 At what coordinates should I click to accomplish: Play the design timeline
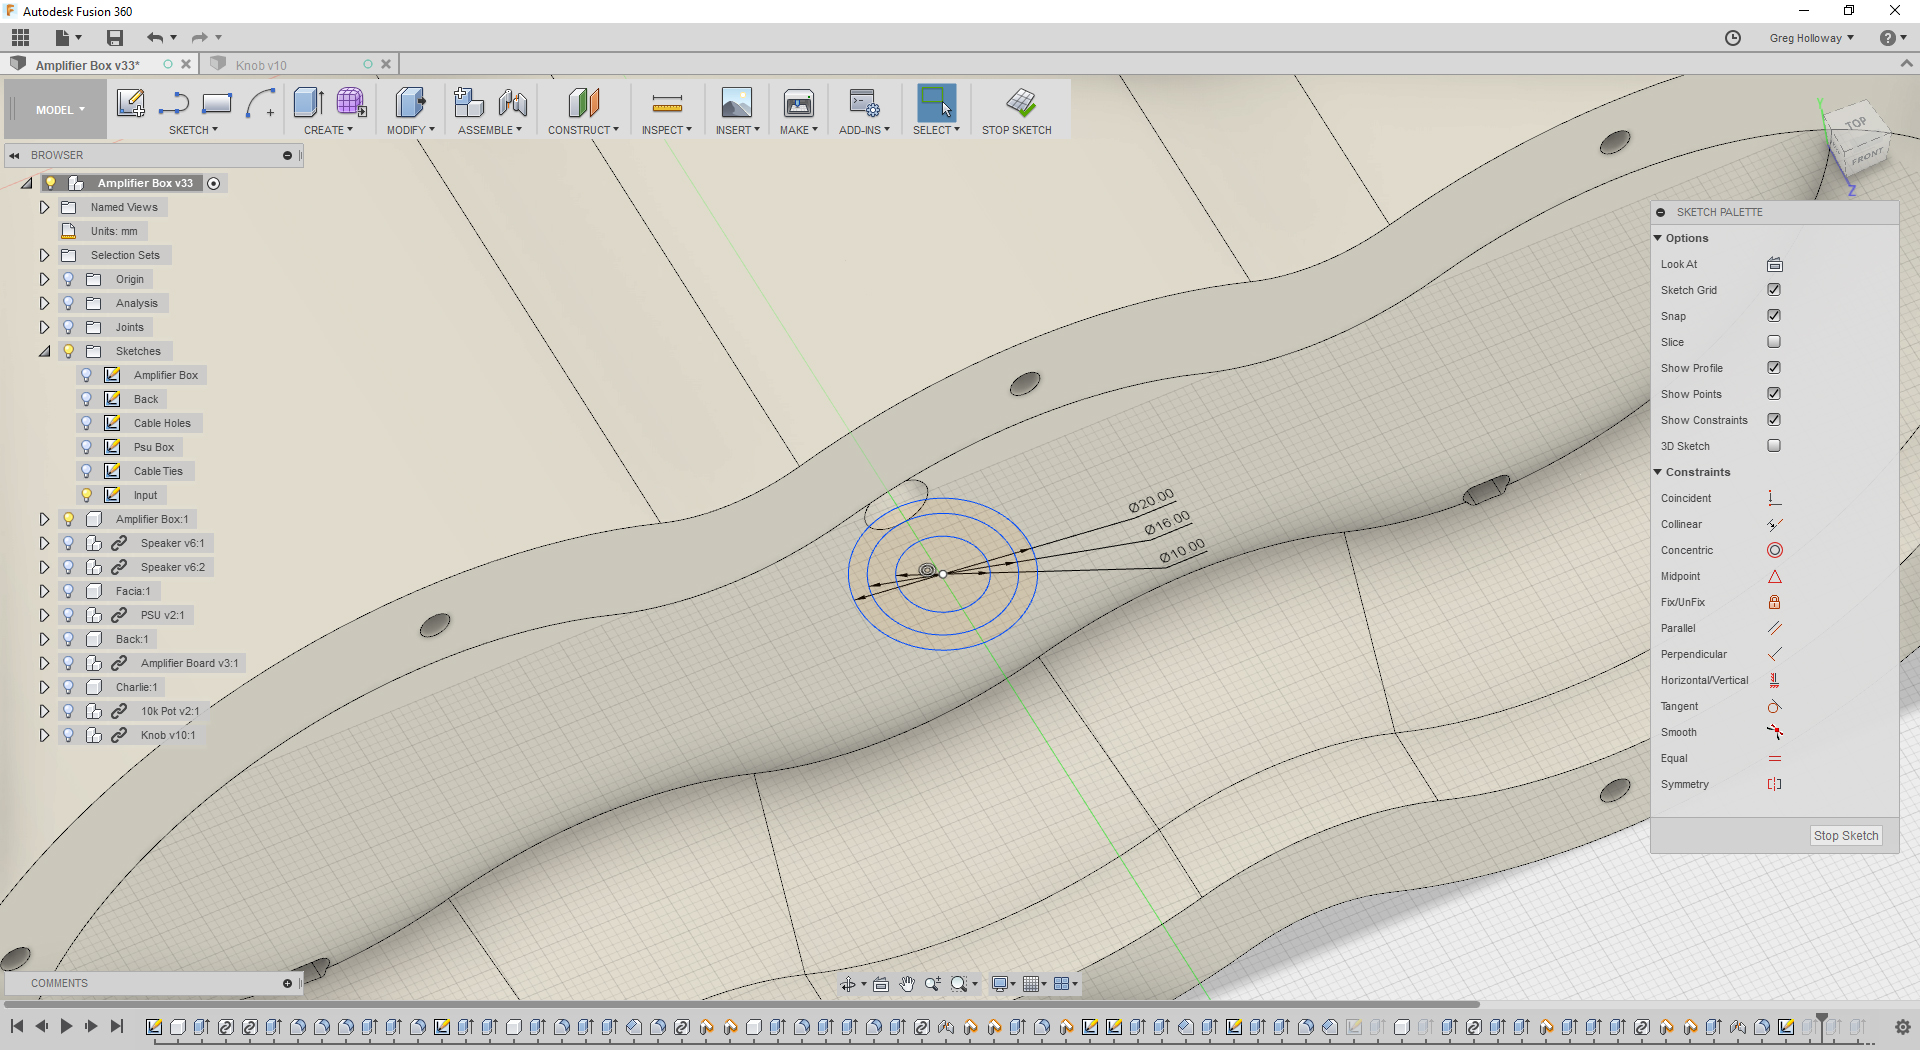66,1026
